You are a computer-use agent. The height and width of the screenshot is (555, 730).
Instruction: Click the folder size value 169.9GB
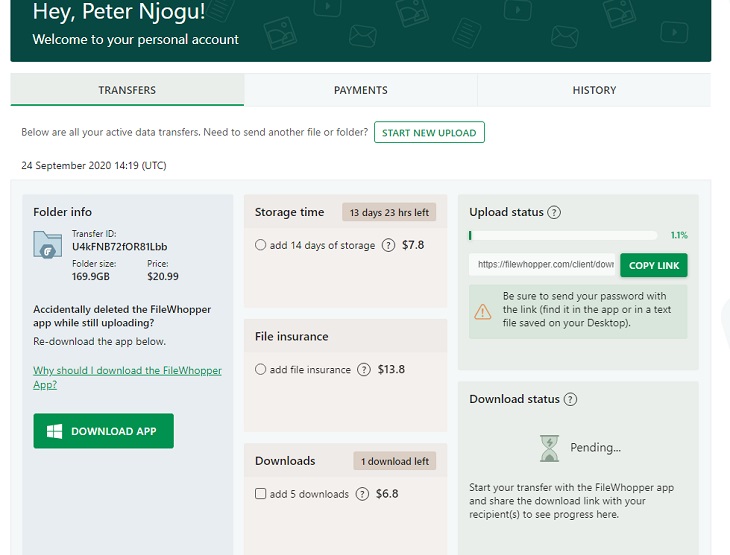click(x=91, y=277)
